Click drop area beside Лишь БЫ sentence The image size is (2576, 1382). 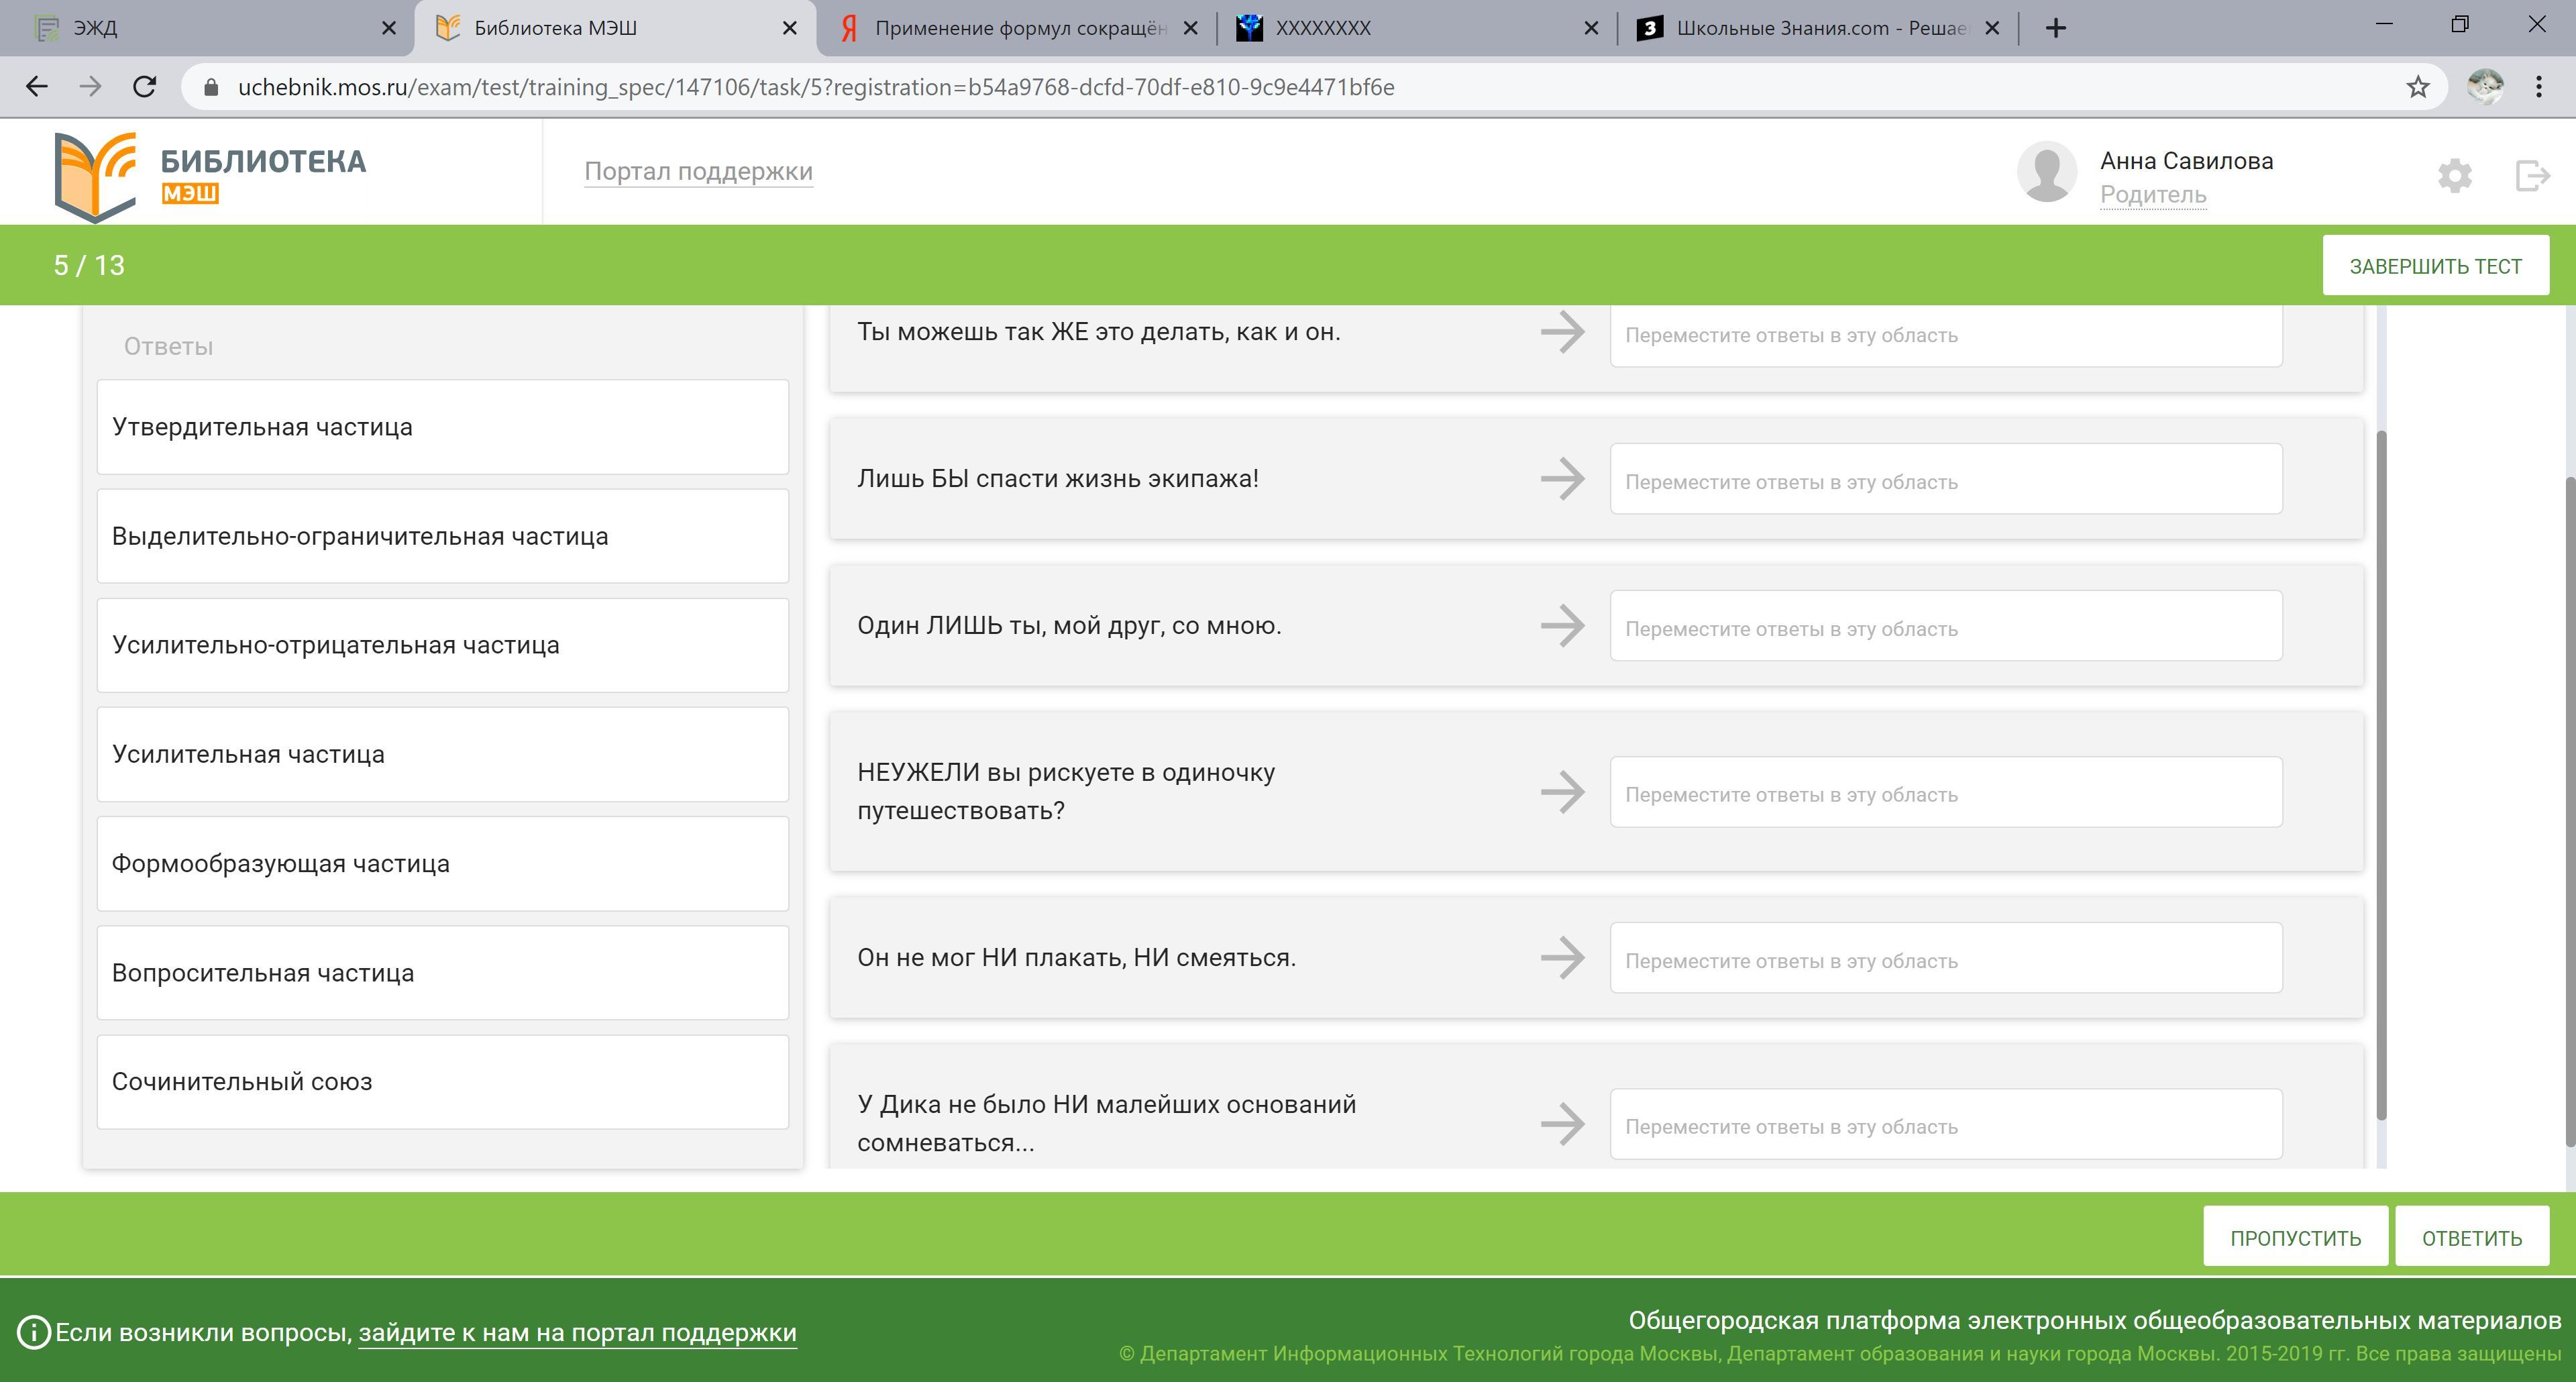coord(1945,480)
